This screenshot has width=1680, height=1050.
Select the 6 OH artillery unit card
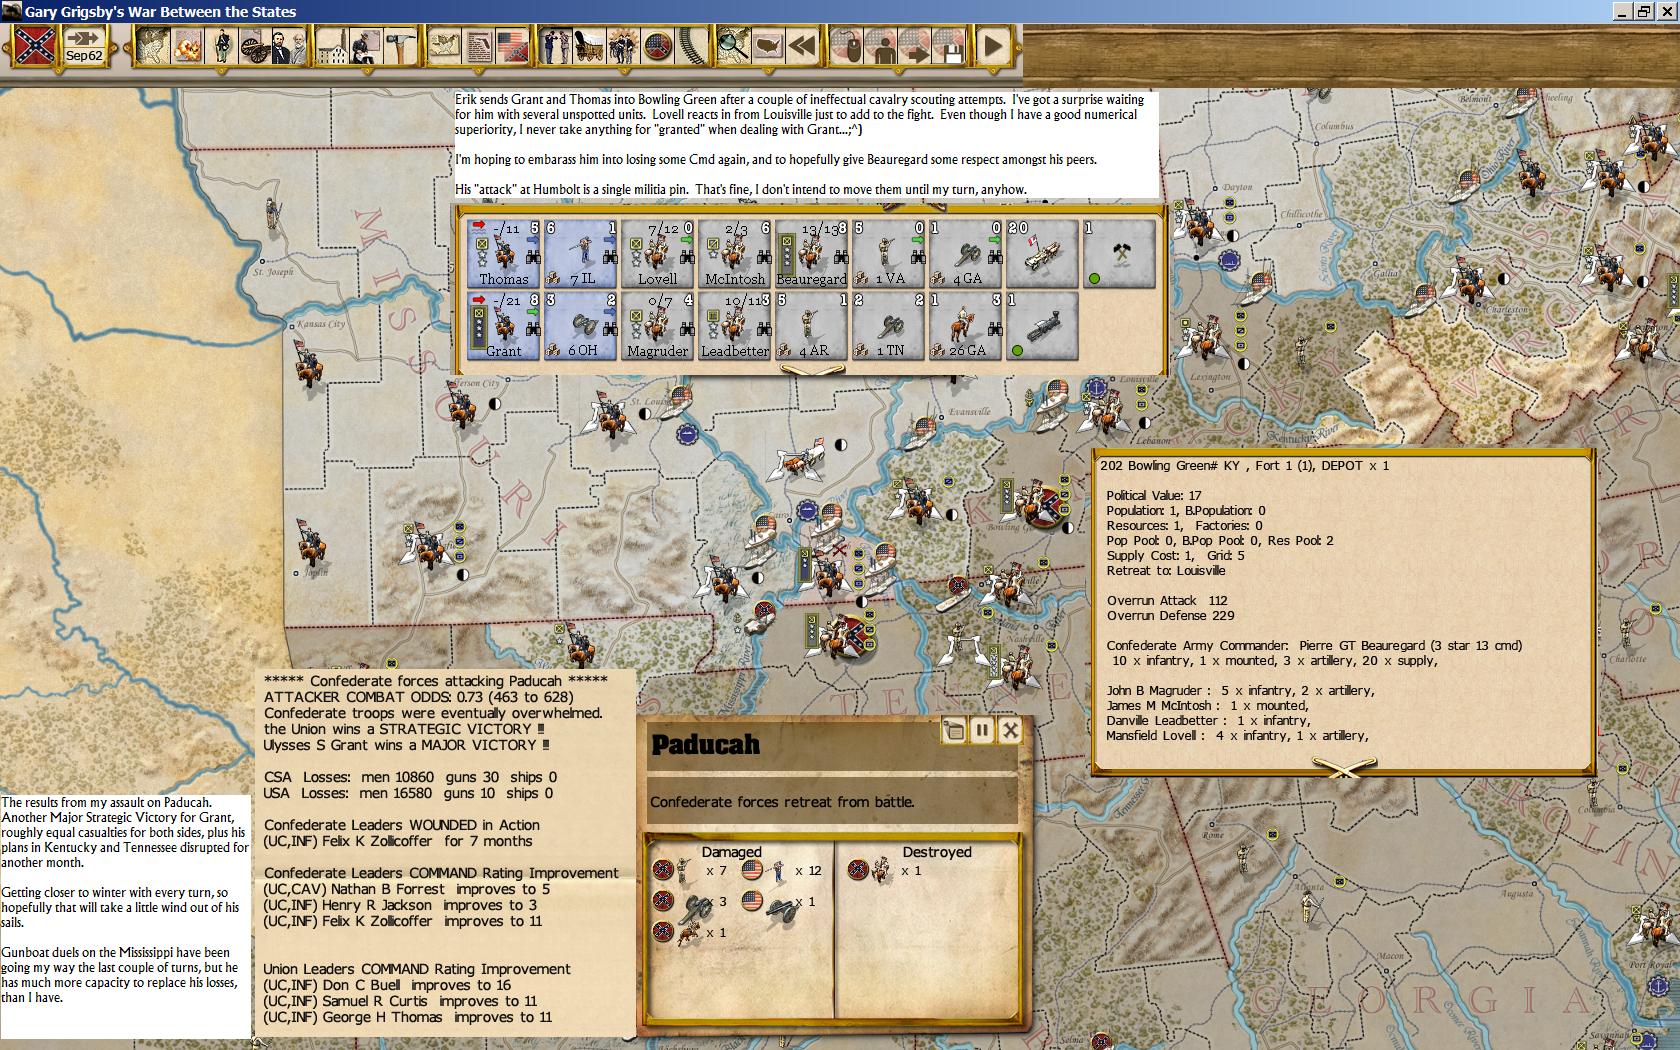581,326
